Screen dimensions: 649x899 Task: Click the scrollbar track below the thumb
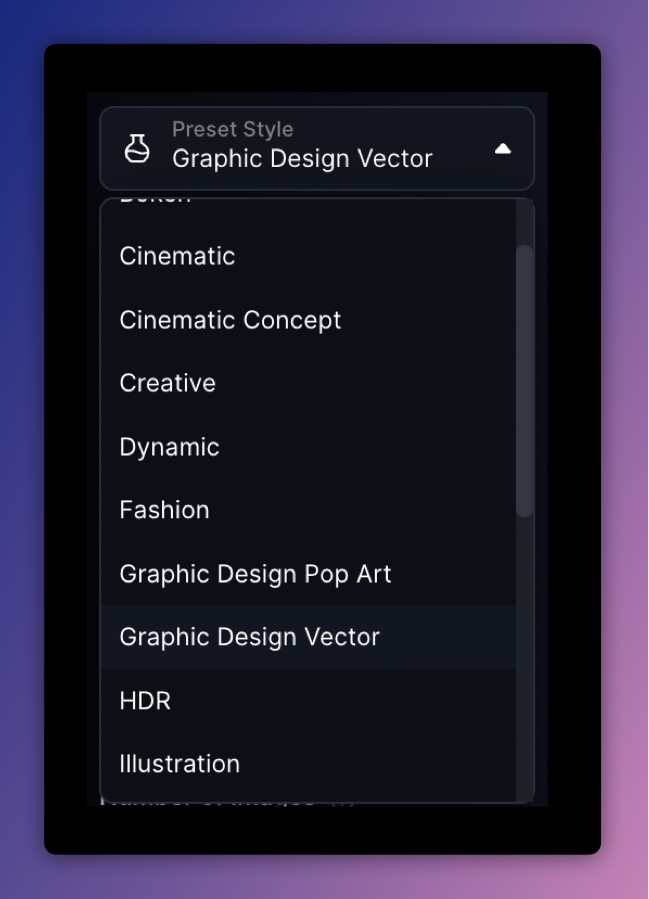pos(524,650)
